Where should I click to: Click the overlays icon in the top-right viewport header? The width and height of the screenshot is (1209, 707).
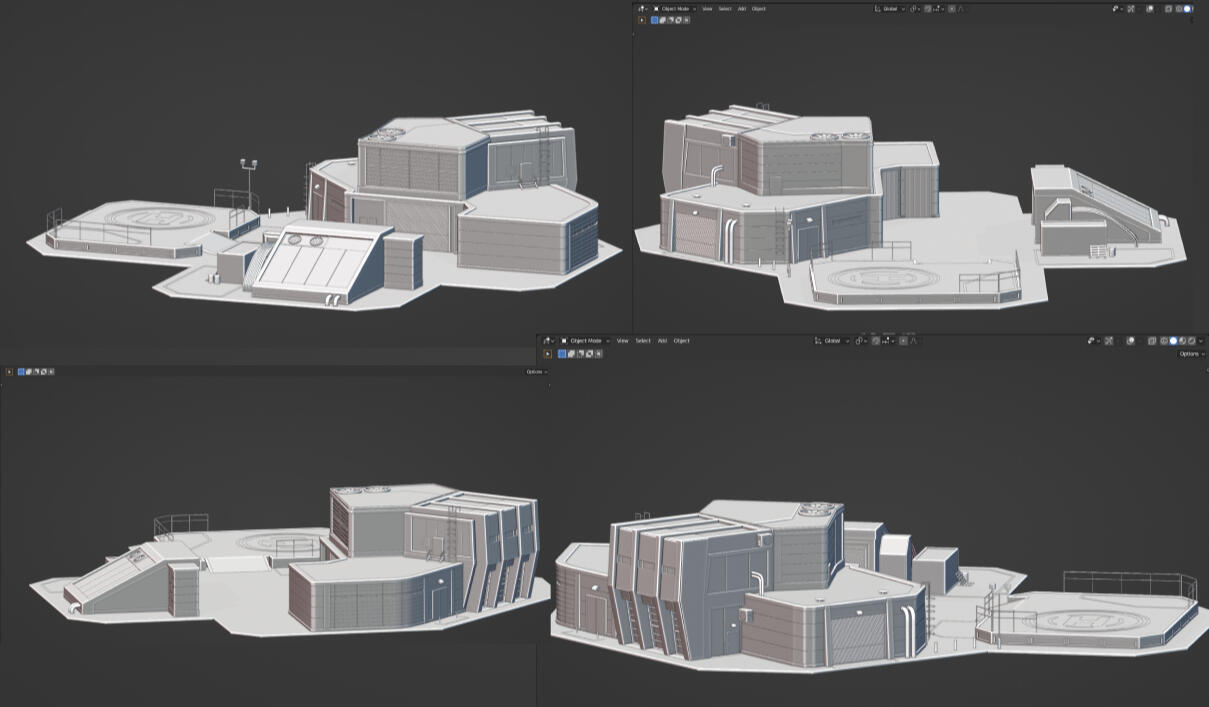[x=1150, y=9]
